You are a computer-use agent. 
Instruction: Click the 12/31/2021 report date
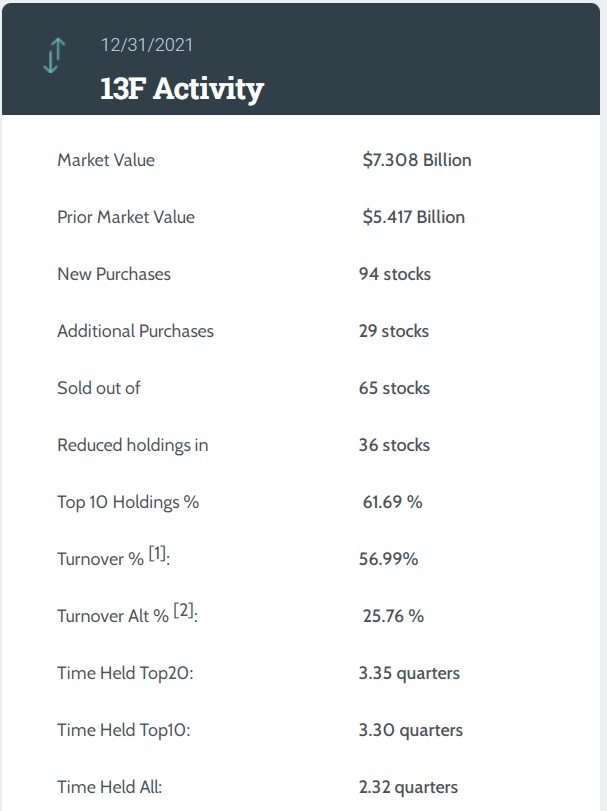[x=147, y=45]
